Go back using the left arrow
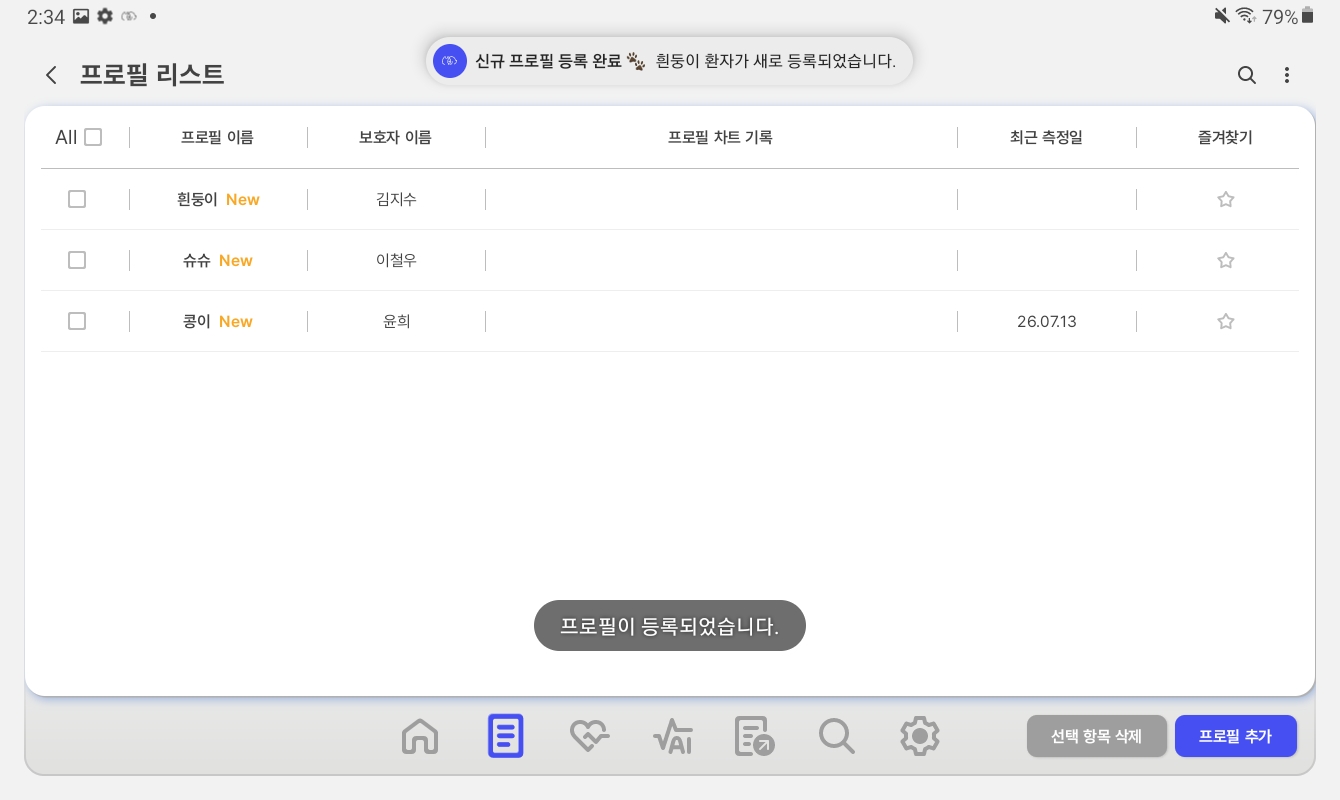 51,75
